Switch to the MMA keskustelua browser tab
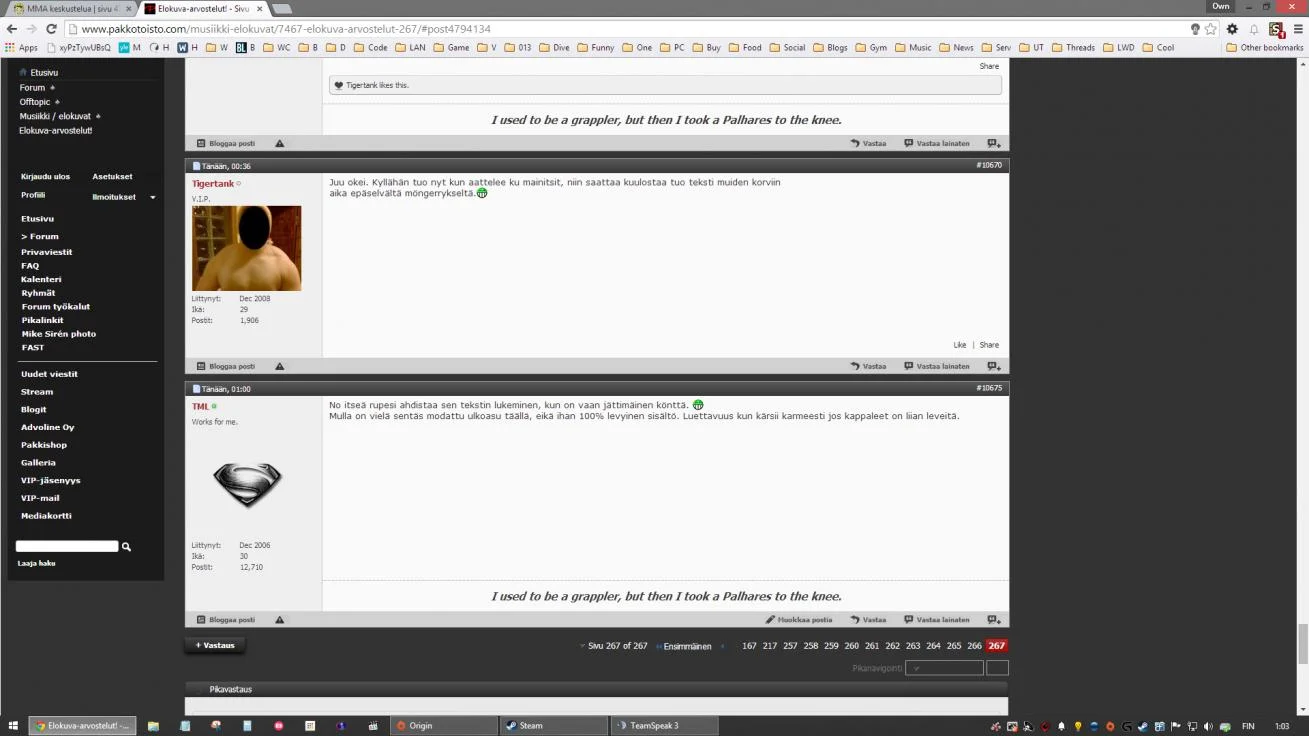This screenshot has height=736, width=1309. tap(70, 9)
